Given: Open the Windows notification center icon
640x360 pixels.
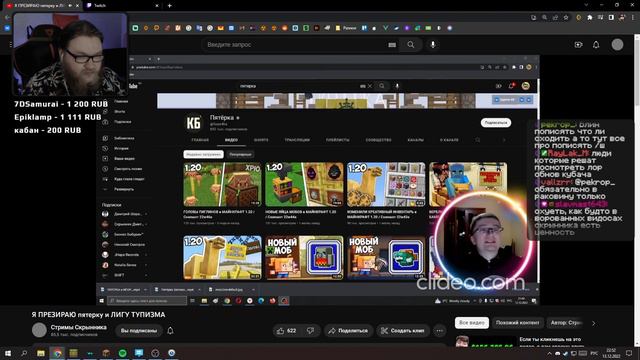Looking at the screenshot, I should (x=629, y=353).
